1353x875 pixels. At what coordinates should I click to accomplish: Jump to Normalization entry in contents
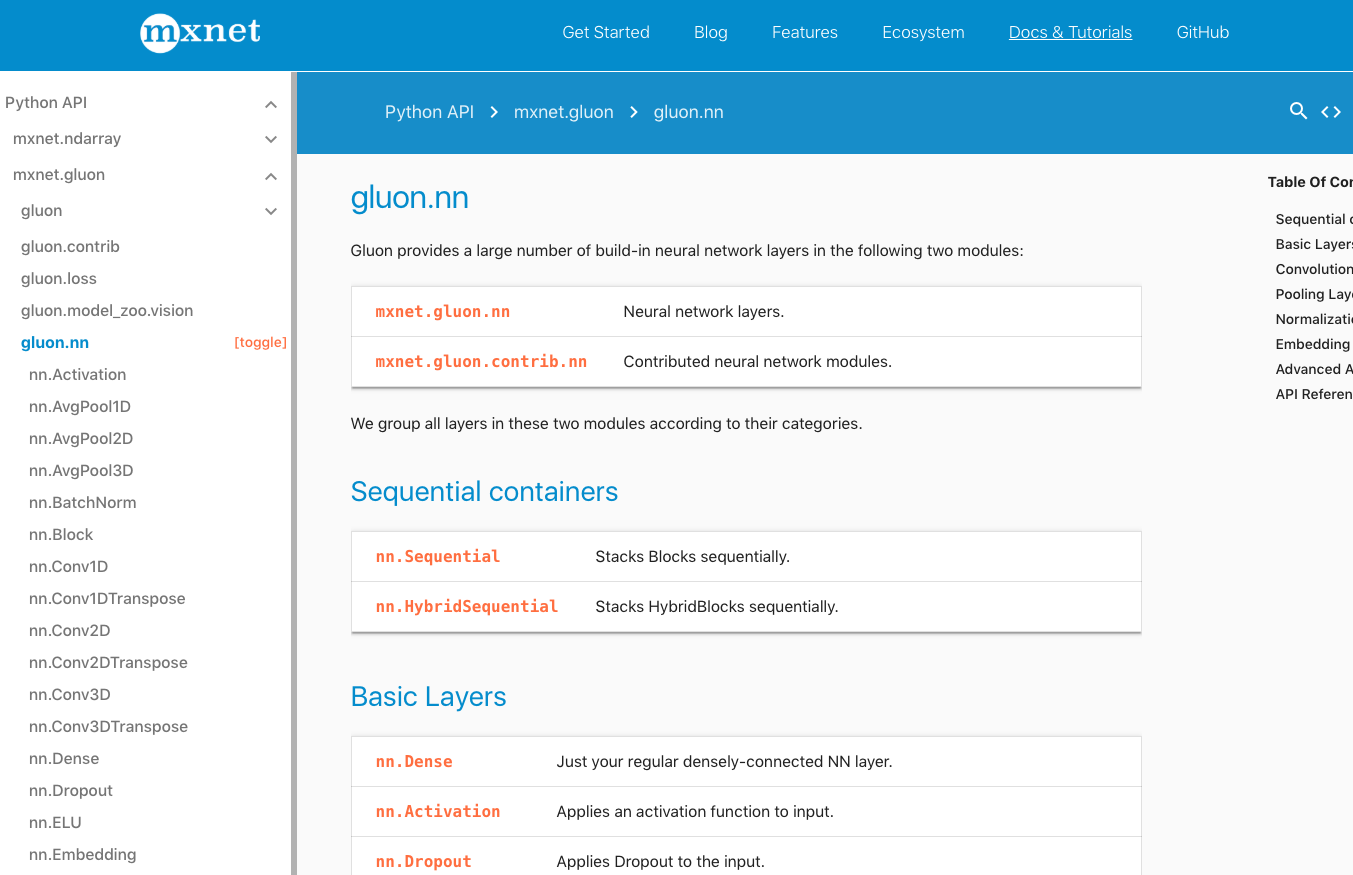1314,319
